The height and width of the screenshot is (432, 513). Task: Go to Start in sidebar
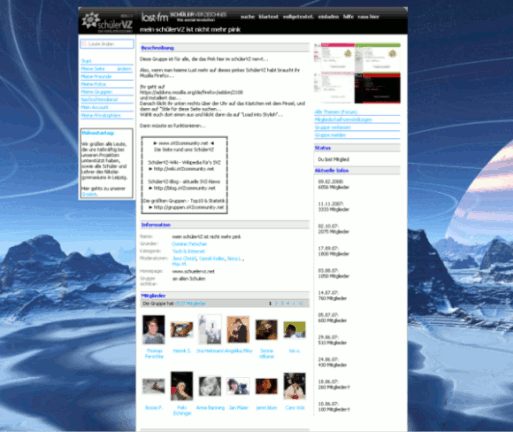pos(86,61)
